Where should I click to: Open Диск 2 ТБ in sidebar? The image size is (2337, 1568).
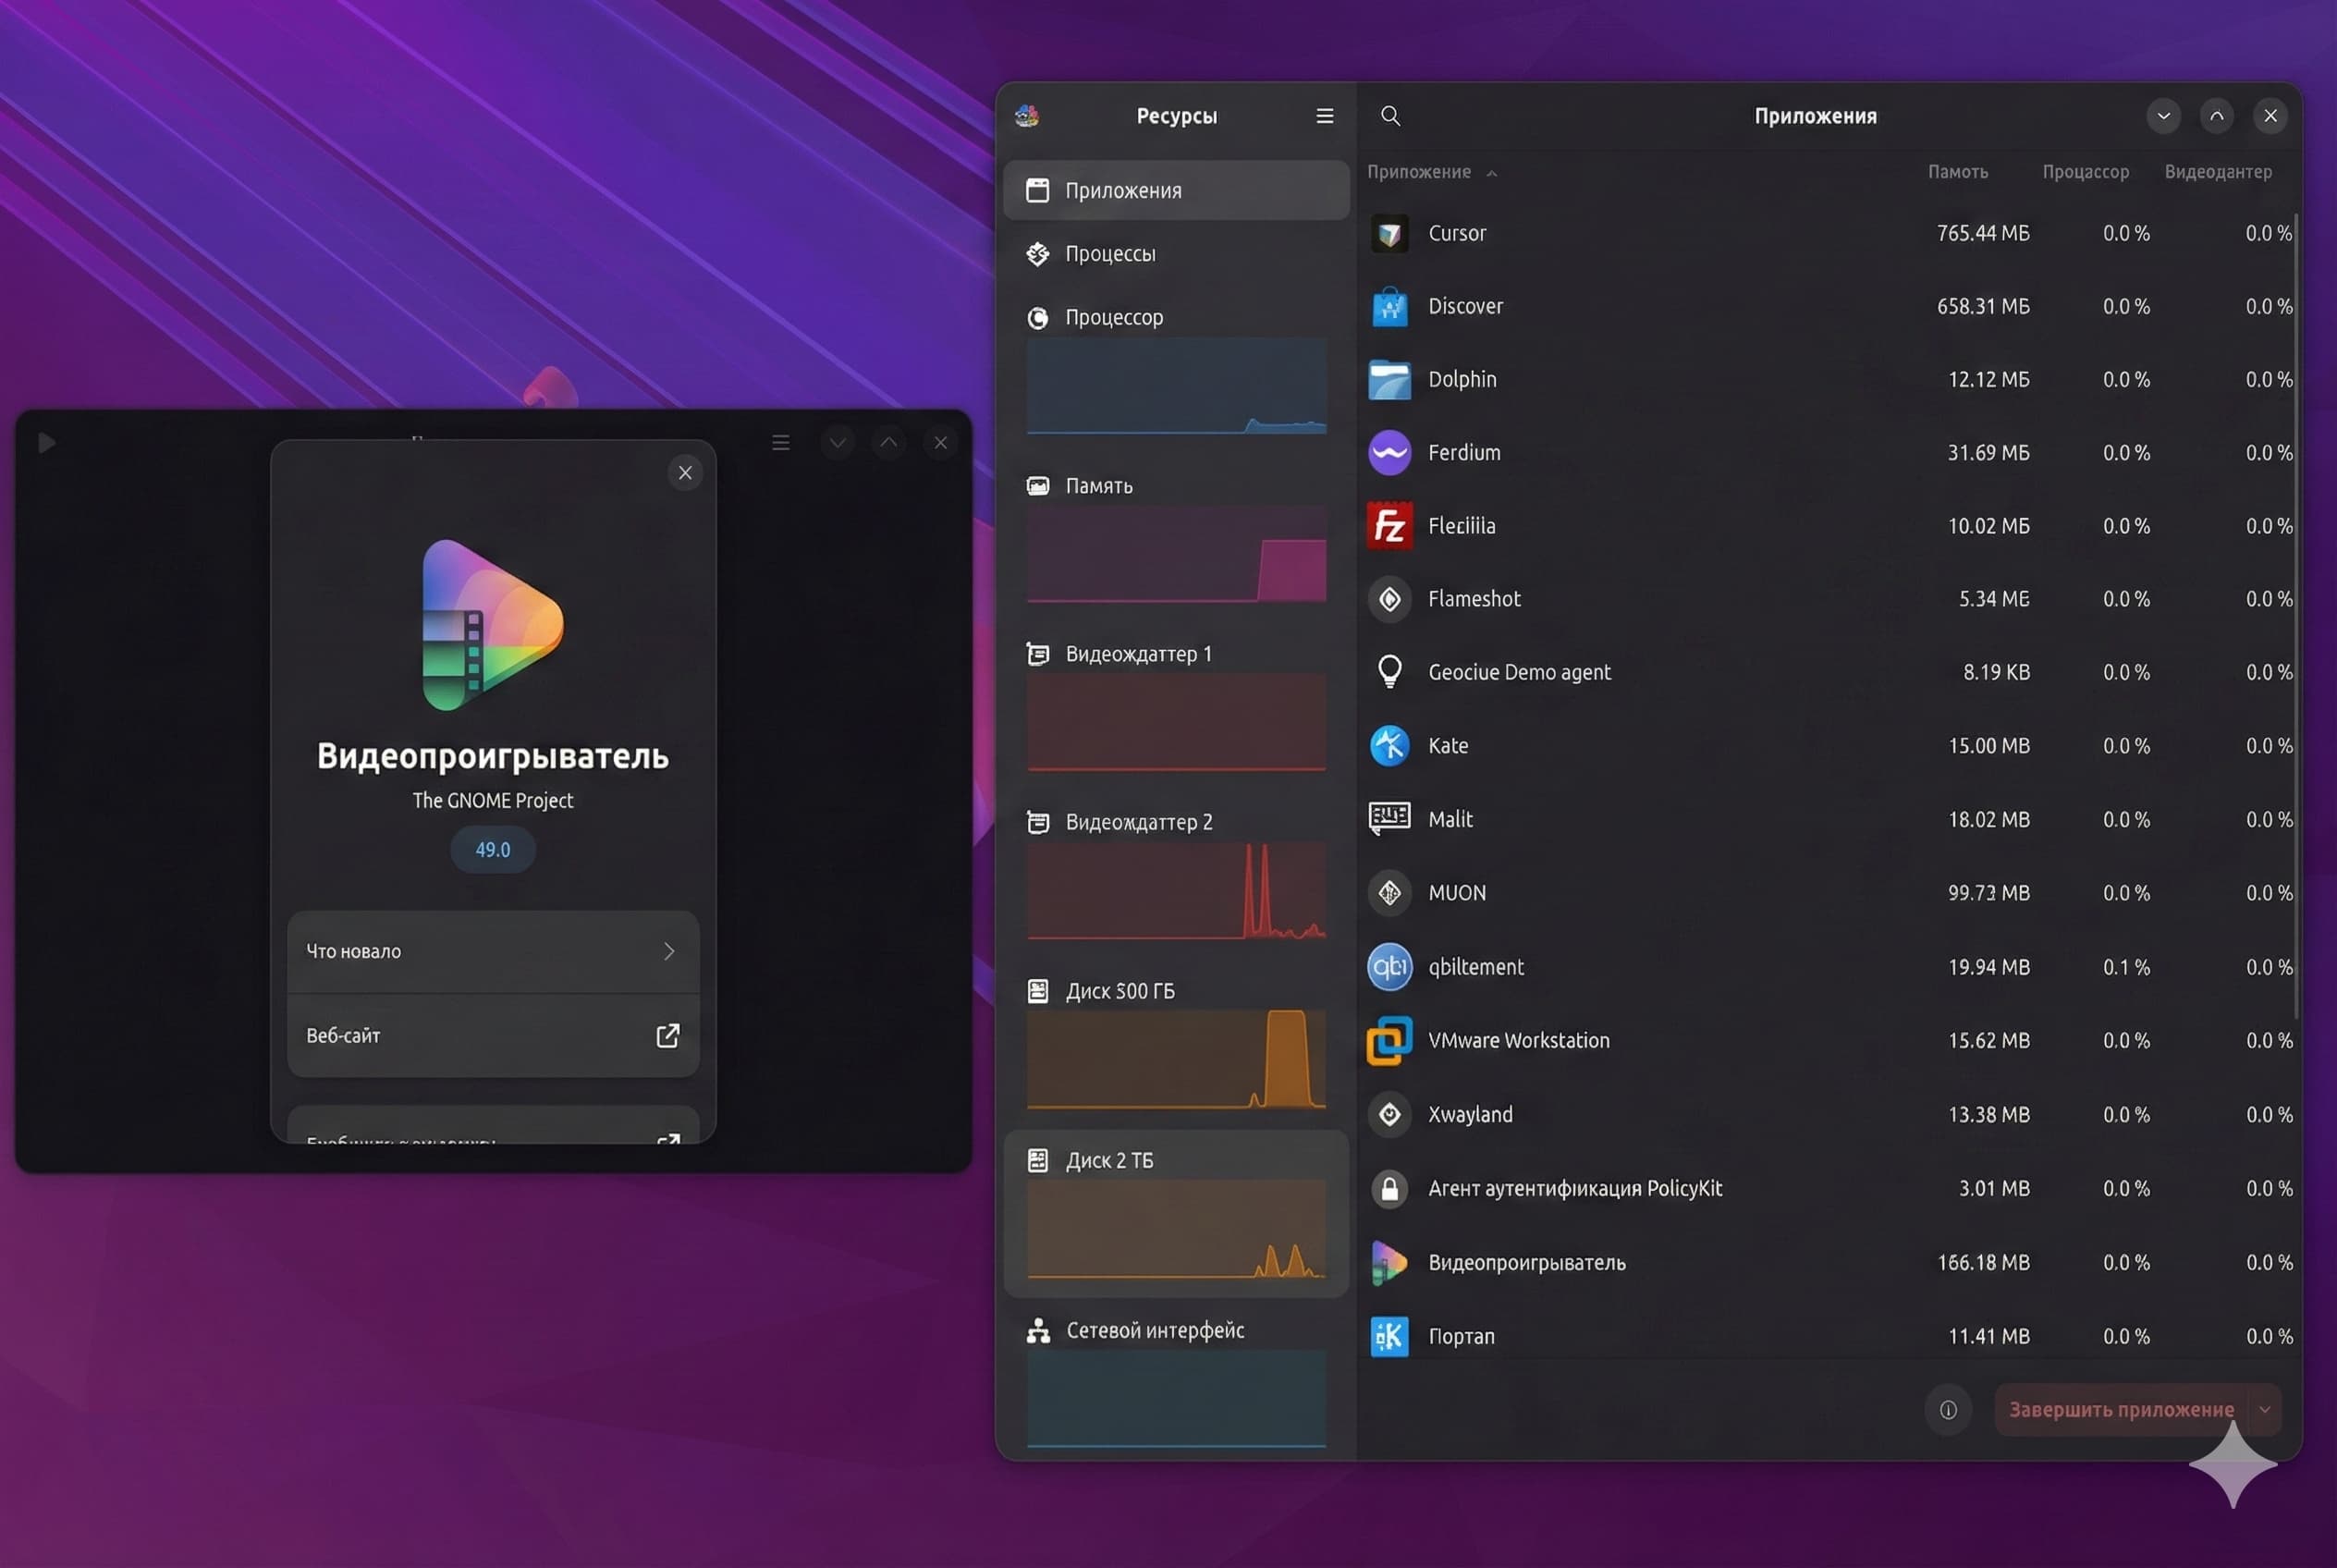click(1176, 1214)
